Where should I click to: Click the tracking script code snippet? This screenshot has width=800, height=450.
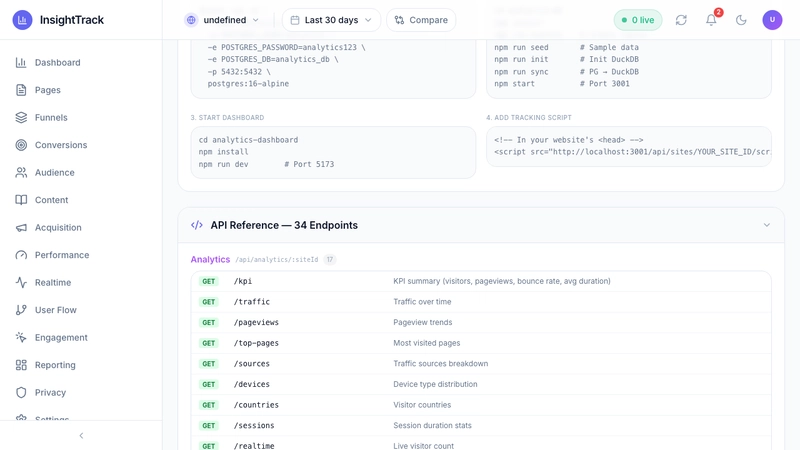[x=629, y=146]
